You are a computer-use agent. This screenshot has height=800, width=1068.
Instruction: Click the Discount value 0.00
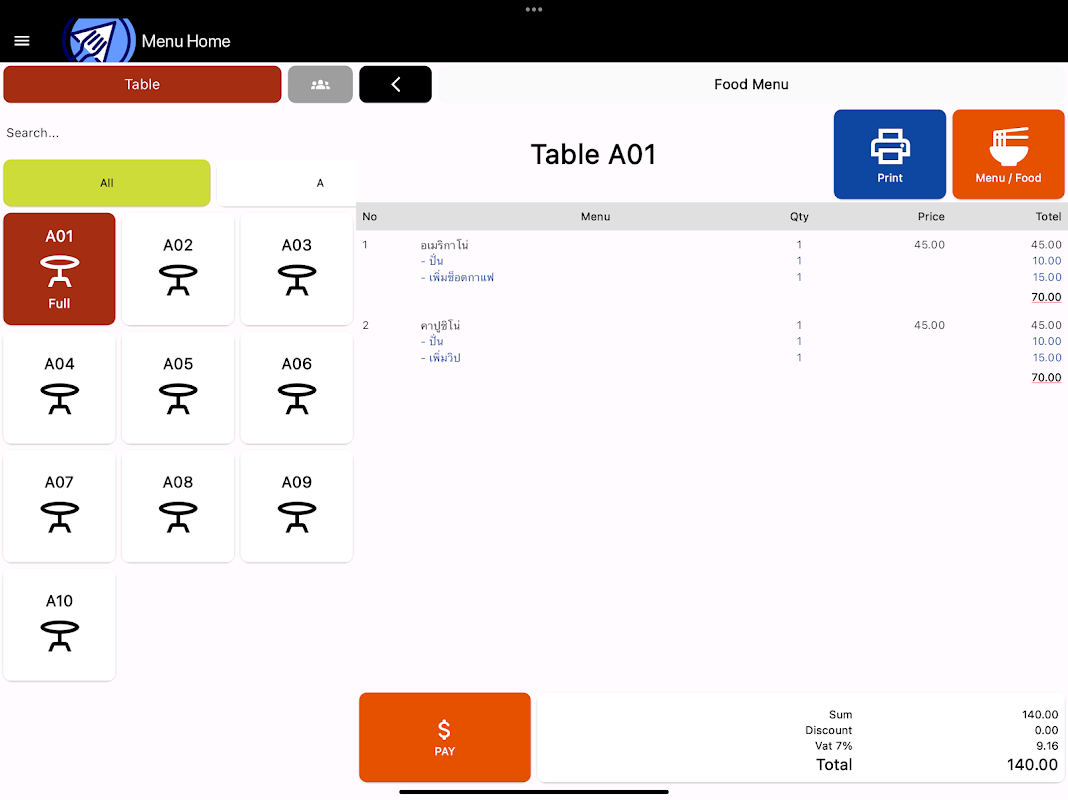[1046, 731]
